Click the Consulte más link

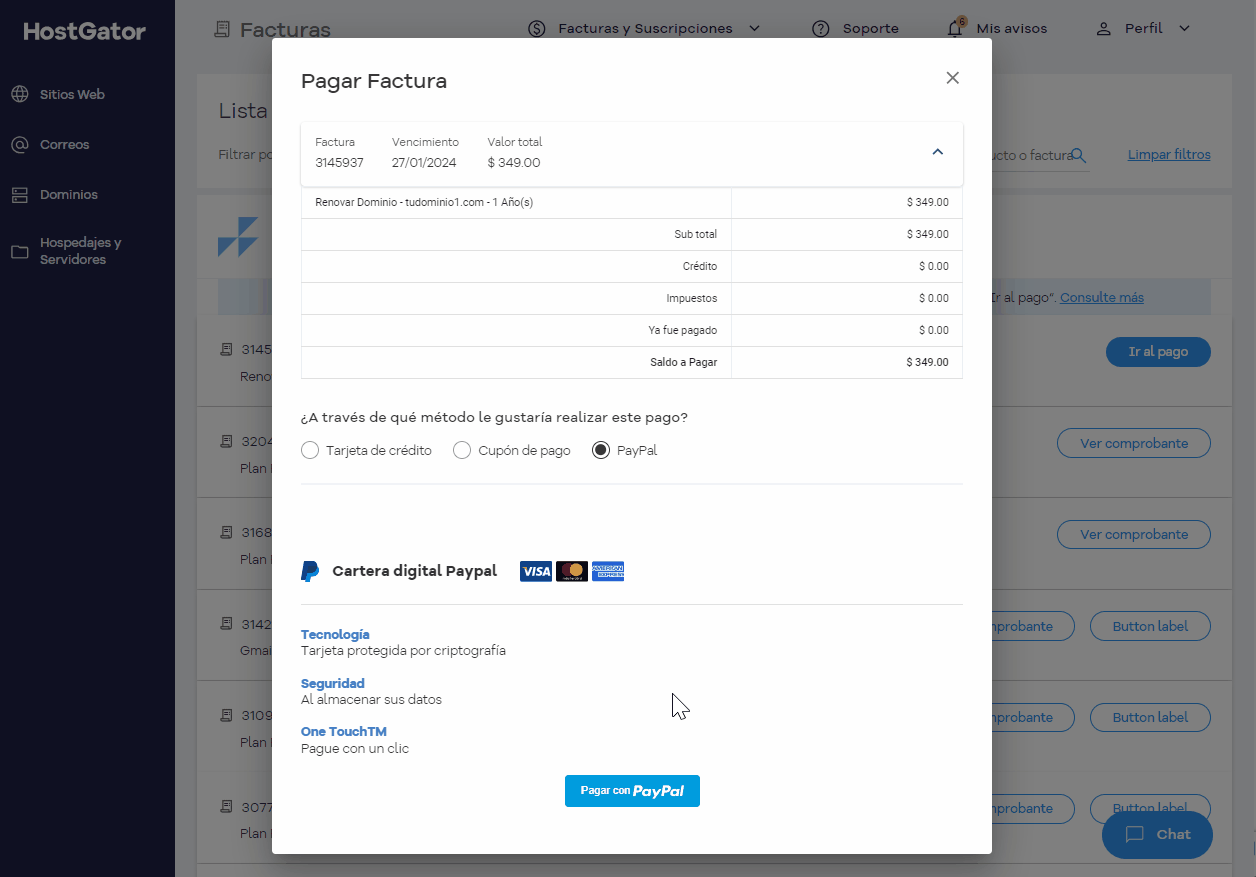1102,298
